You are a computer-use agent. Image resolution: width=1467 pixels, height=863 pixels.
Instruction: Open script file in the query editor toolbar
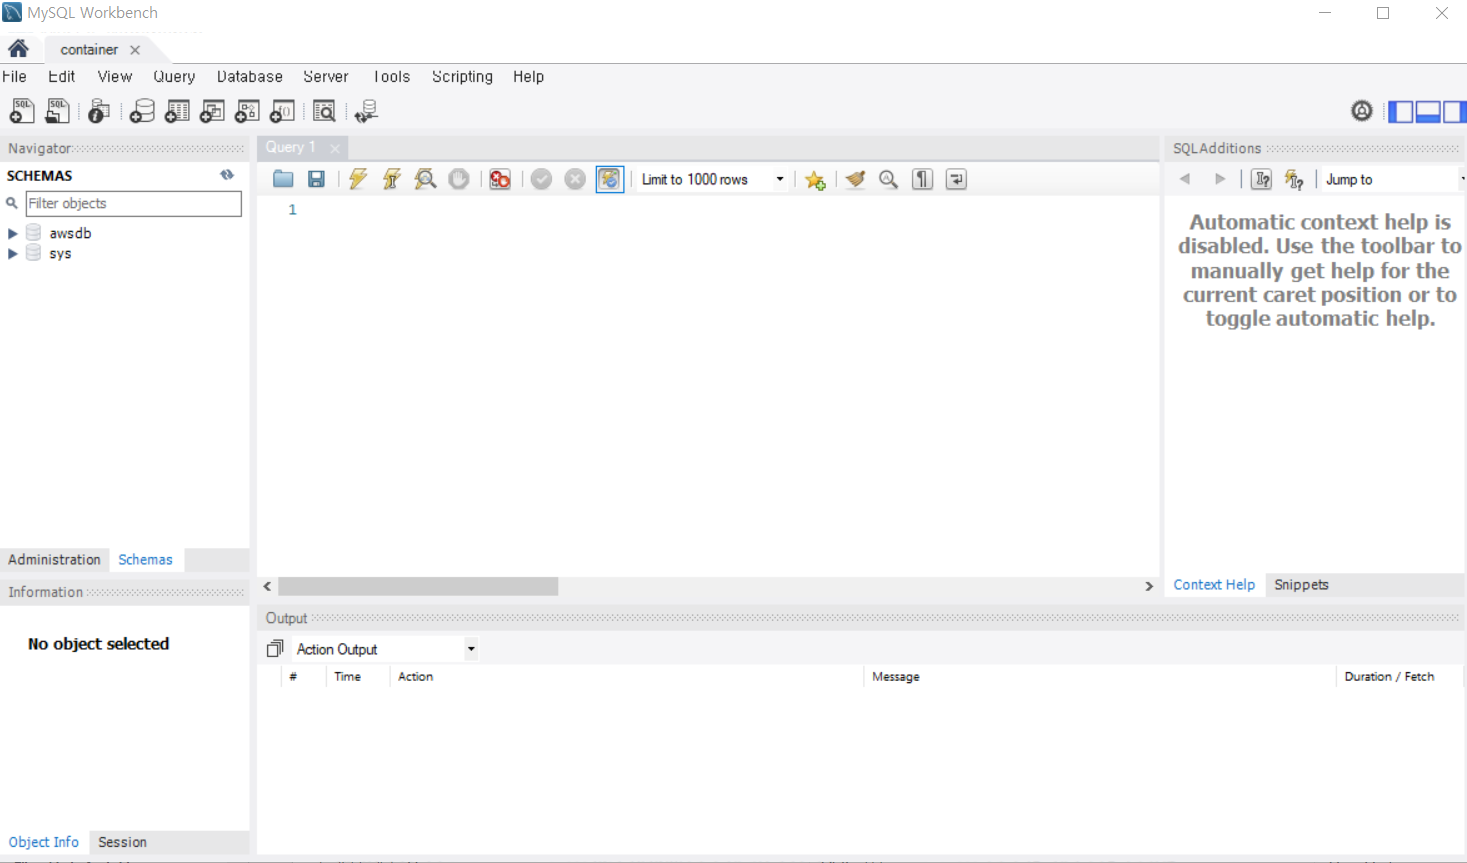click(x=283, y=179)
